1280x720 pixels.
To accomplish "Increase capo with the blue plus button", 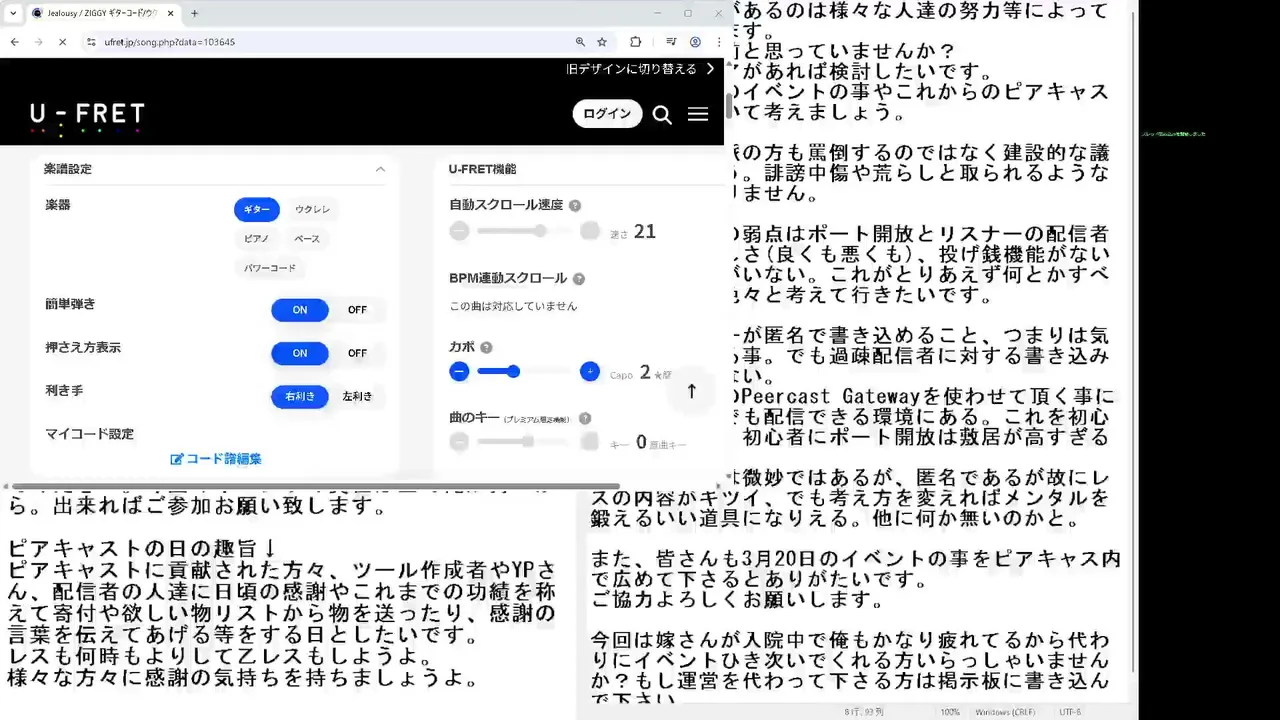I will pyautogui.click(x=590, y=371).
